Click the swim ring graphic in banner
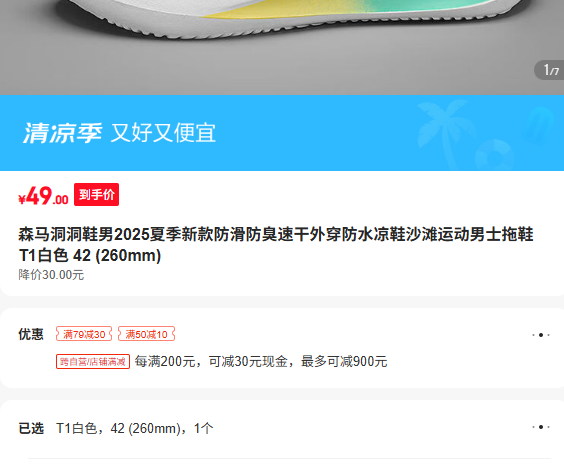Viewport: 564px width, 472px height. tap(495, 155)
